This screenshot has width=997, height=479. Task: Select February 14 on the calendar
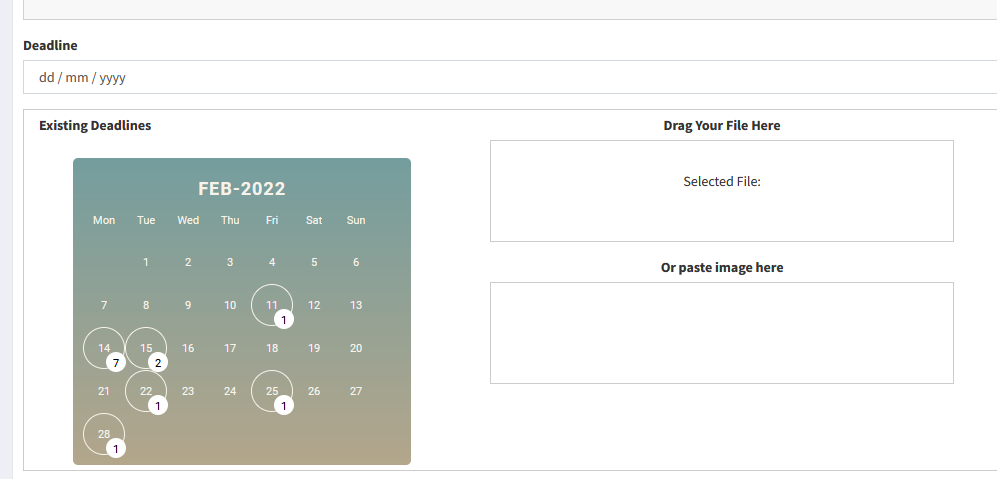tap(103, 347)
